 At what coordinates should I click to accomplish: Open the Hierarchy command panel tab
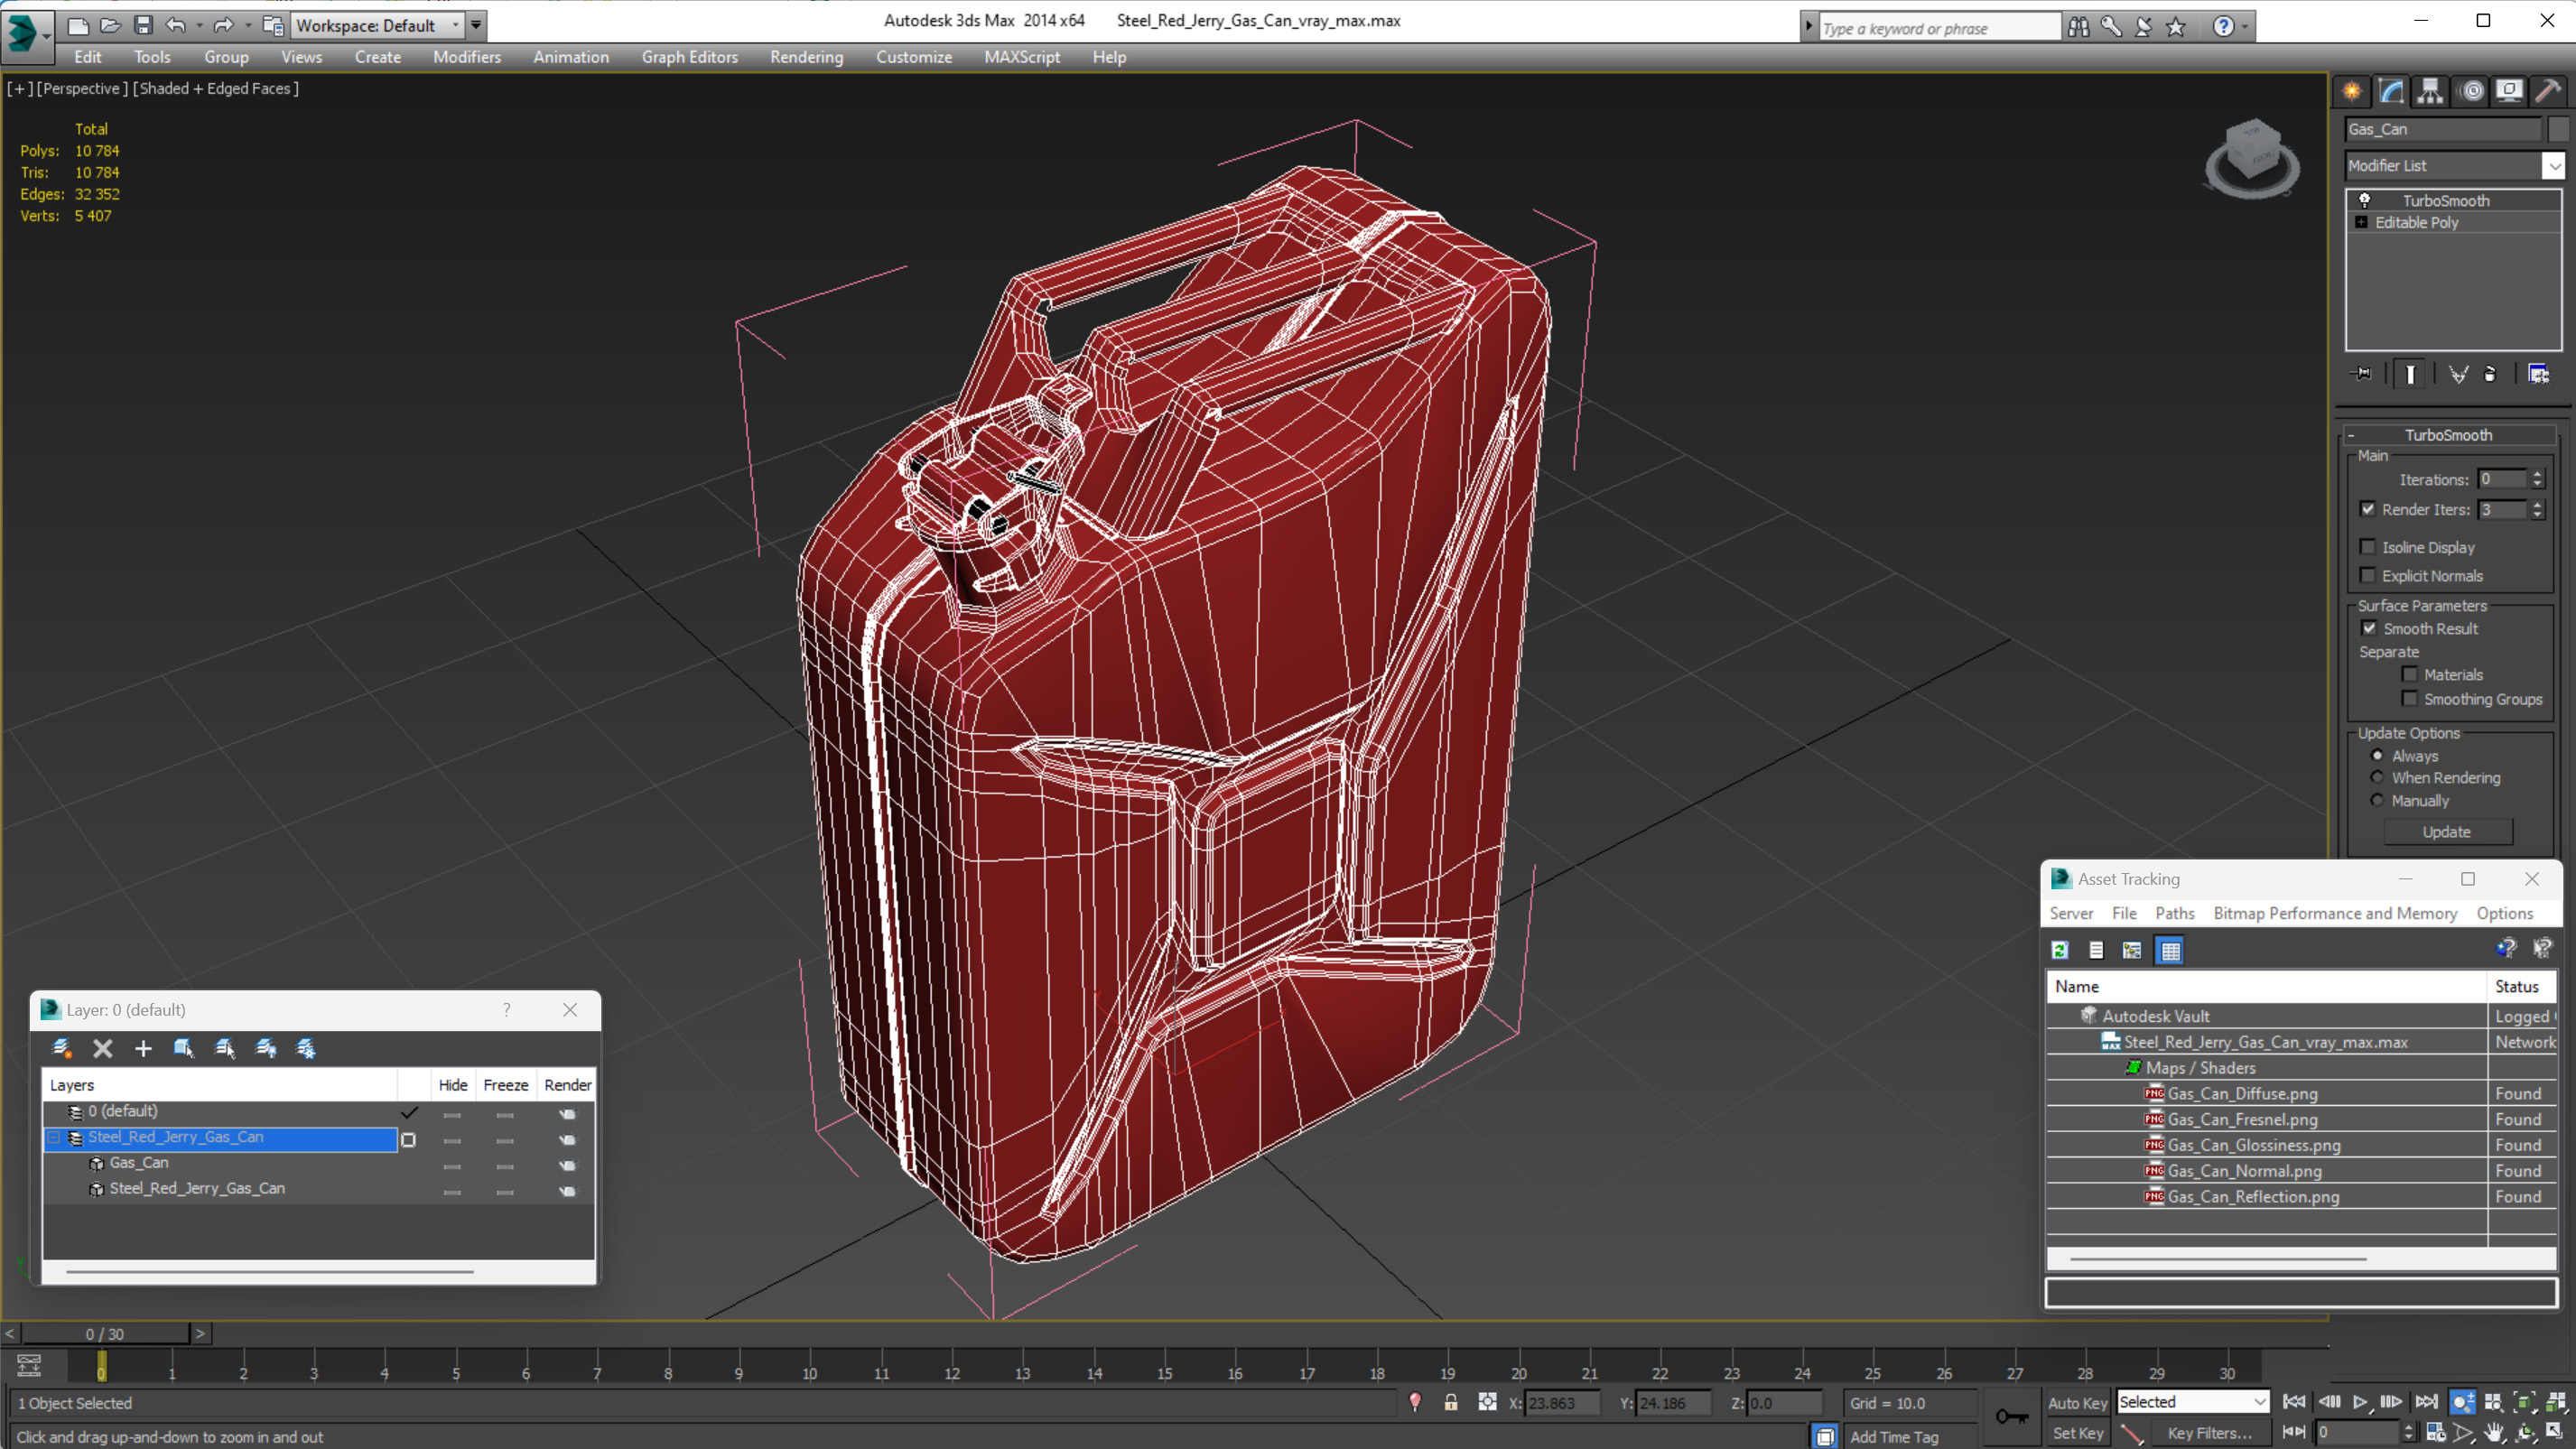[2431, 92]
